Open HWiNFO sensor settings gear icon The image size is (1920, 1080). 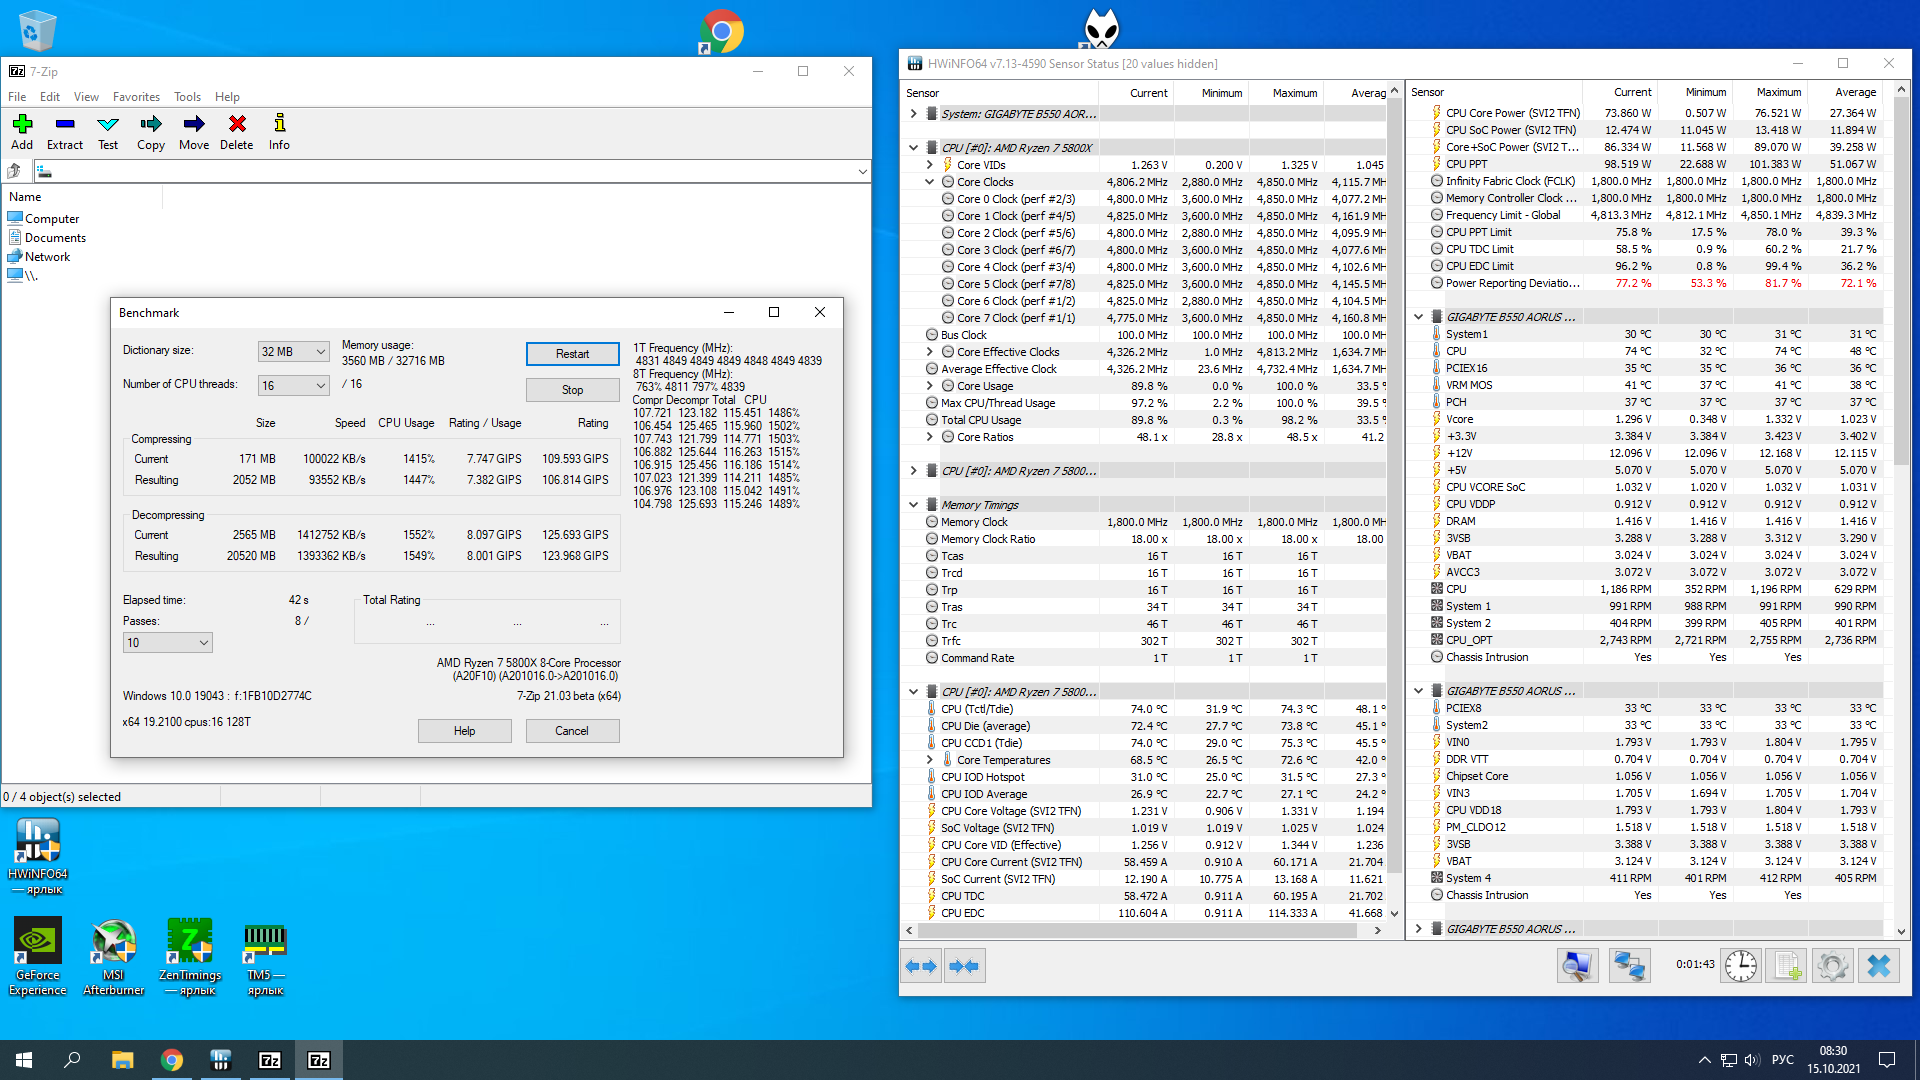pyautogui.click(x=1832, y=966)
